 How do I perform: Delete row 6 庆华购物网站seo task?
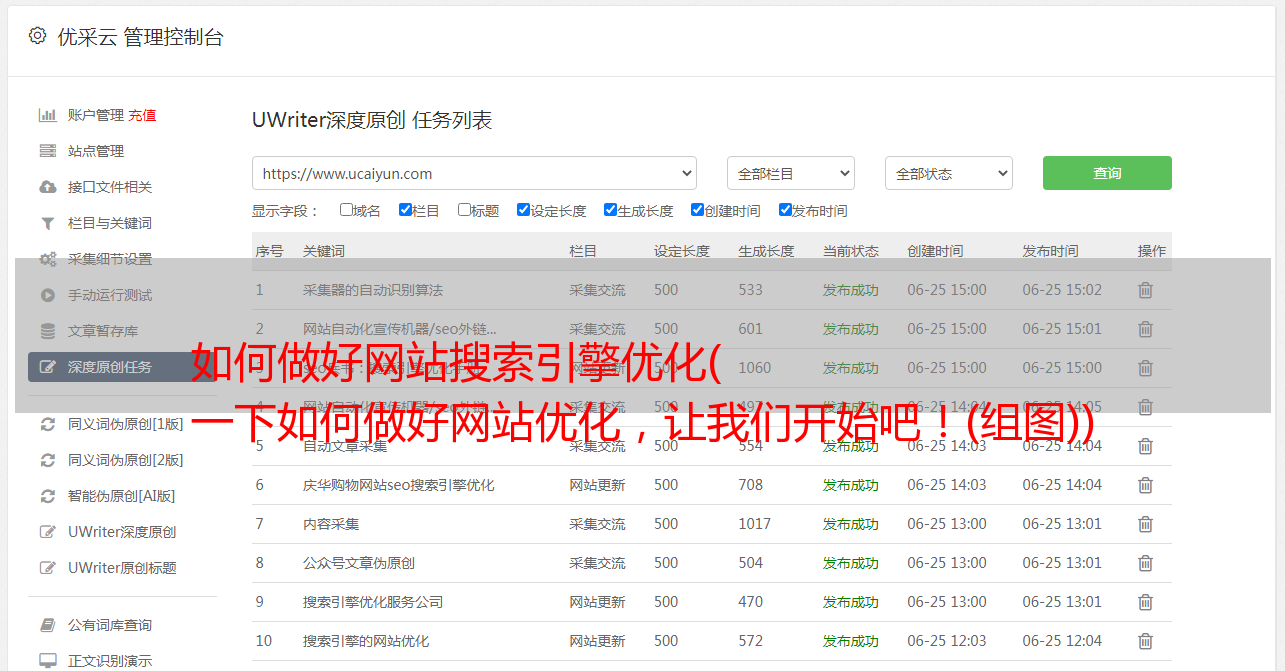click(1146, 485)
